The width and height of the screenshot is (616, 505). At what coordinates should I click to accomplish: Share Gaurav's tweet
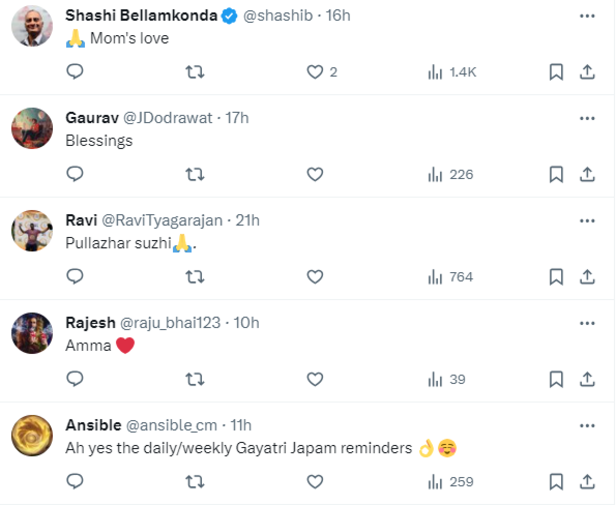click(587, 174)
